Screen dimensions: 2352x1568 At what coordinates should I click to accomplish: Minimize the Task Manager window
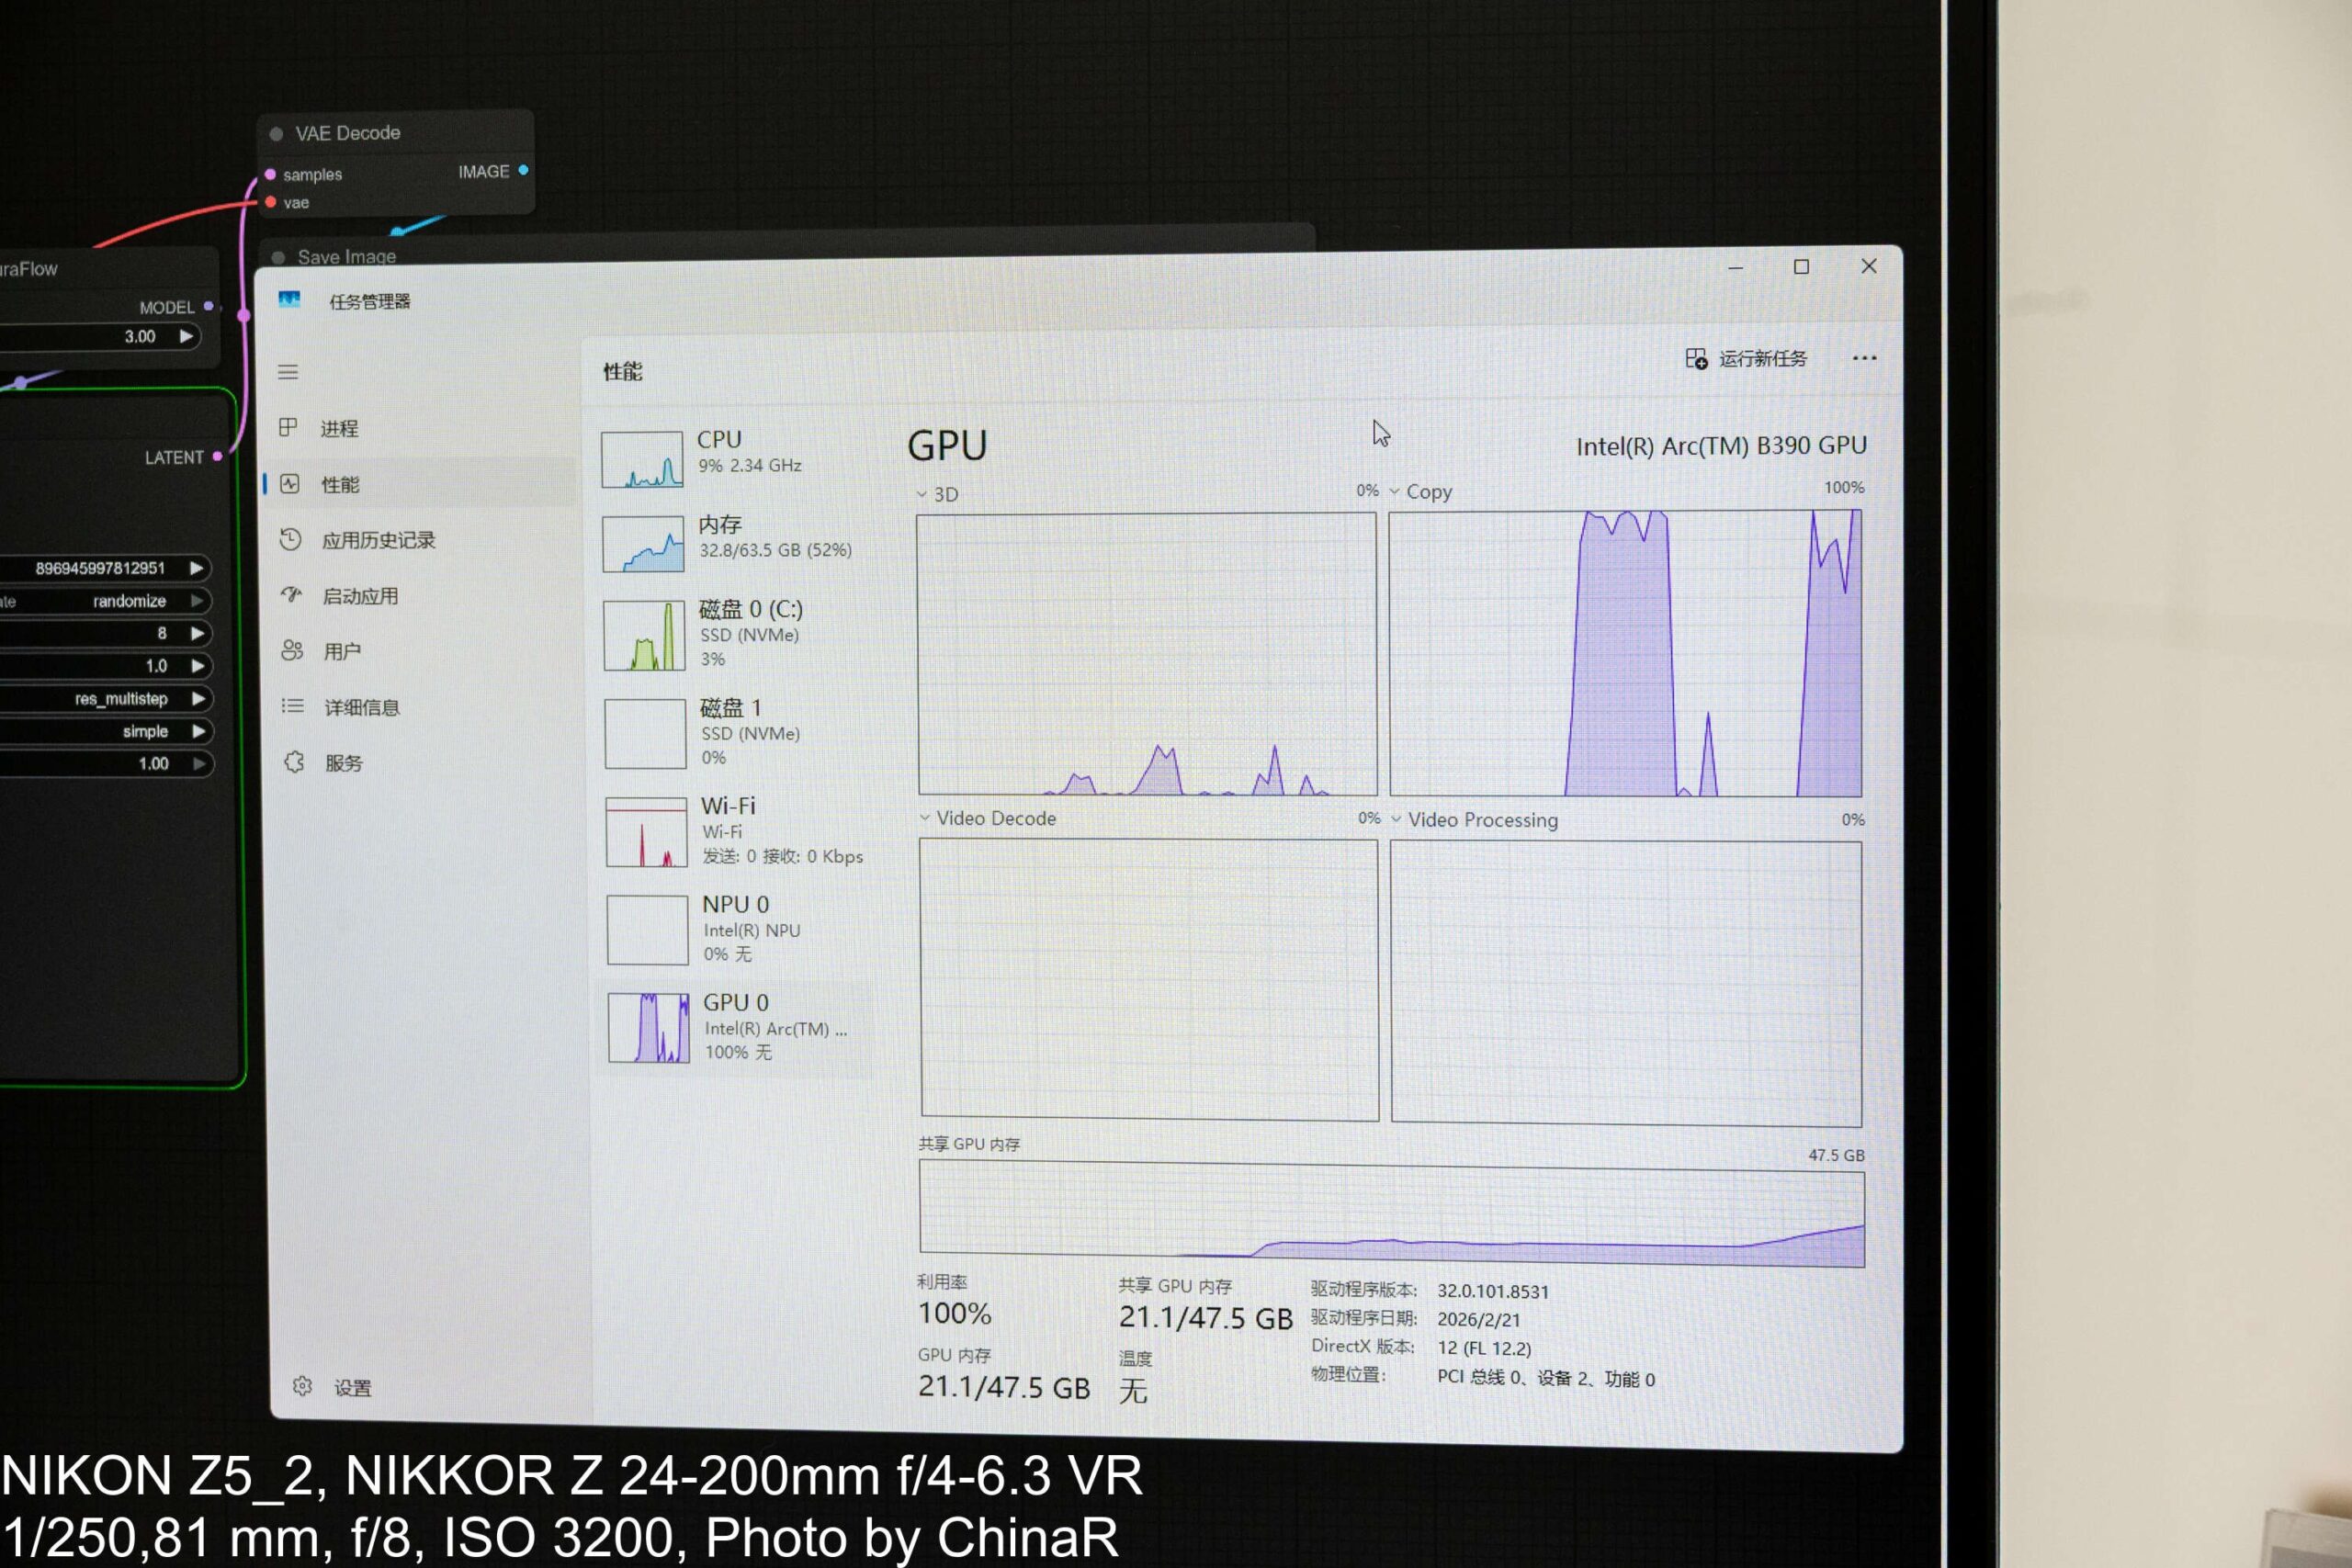point(1735,267)
